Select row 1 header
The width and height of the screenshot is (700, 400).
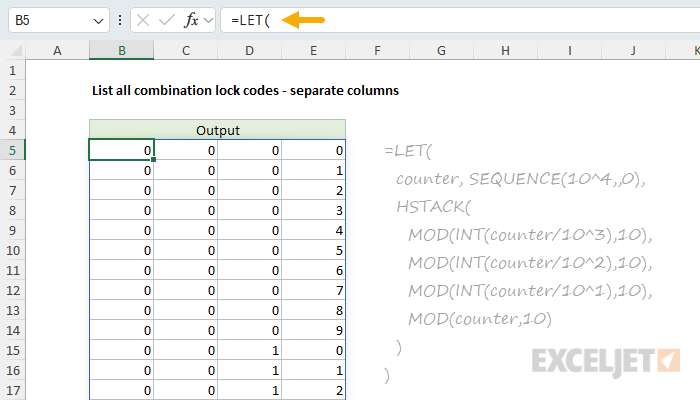tap(12, 71)
